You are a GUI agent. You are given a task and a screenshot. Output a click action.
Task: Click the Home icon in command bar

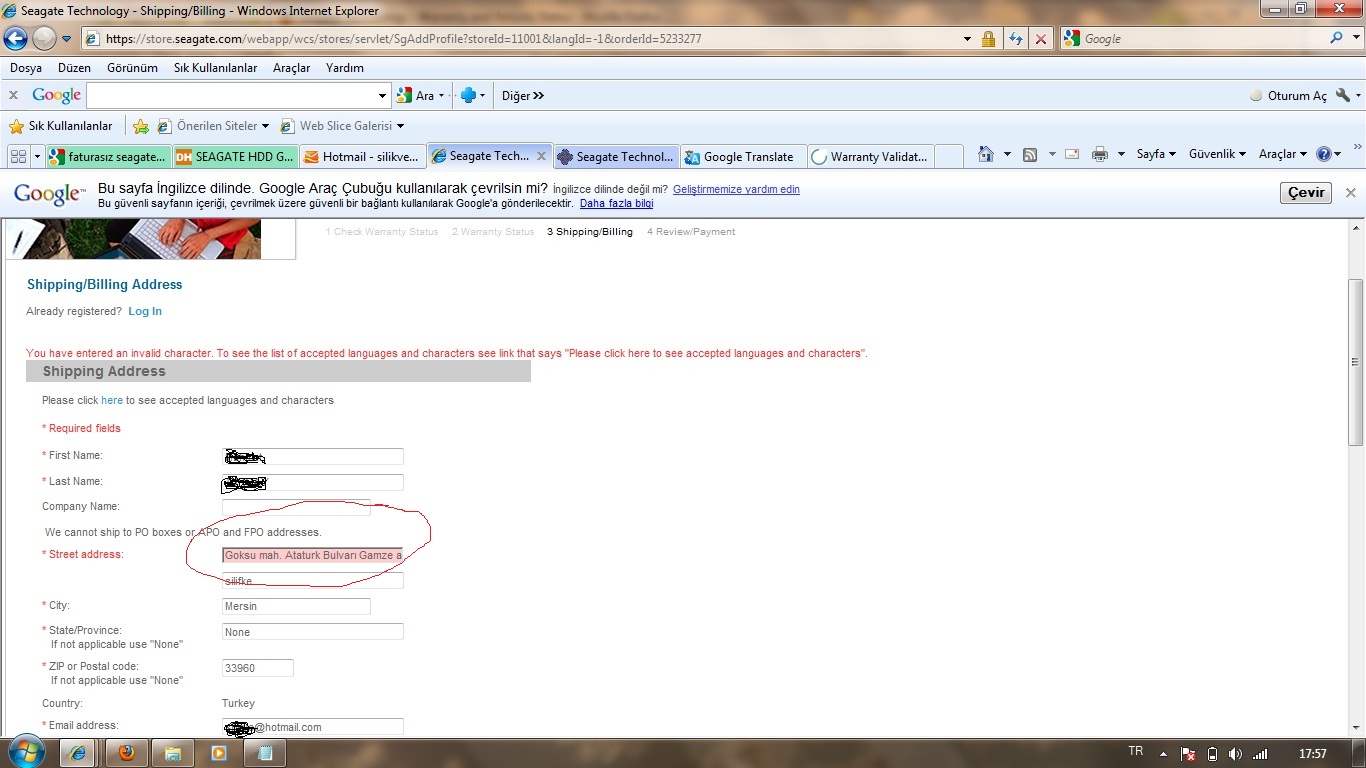[x=986, y=154]
